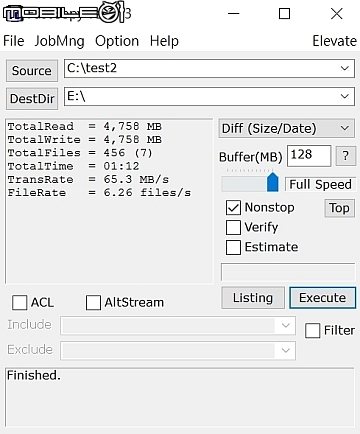The width and height of the screenshot is (360, 434).
Task: Open the Diff (Size/Date) mode dropdown
Action: [287, 129]
